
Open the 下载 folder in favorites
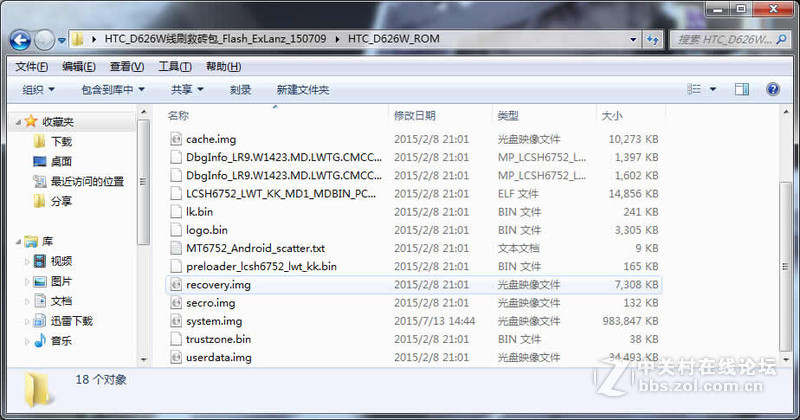click(x=61, y=142)
